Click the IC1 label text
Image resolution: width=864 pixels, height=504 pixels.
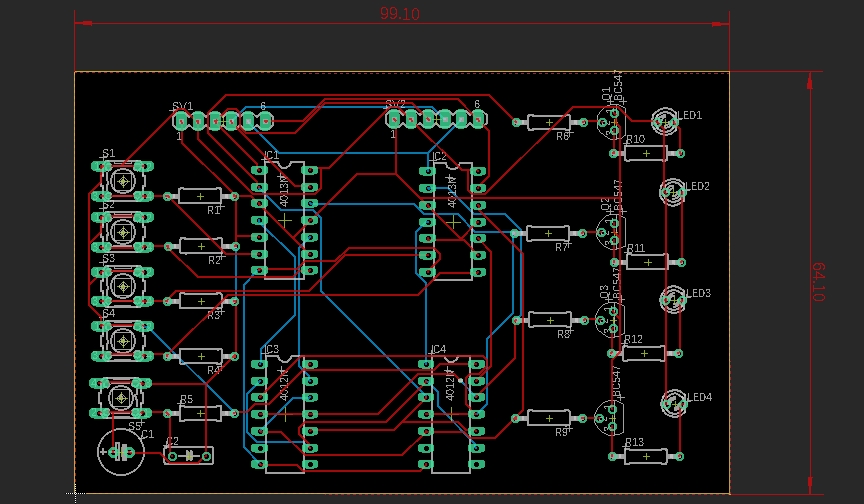click(272, 155)
